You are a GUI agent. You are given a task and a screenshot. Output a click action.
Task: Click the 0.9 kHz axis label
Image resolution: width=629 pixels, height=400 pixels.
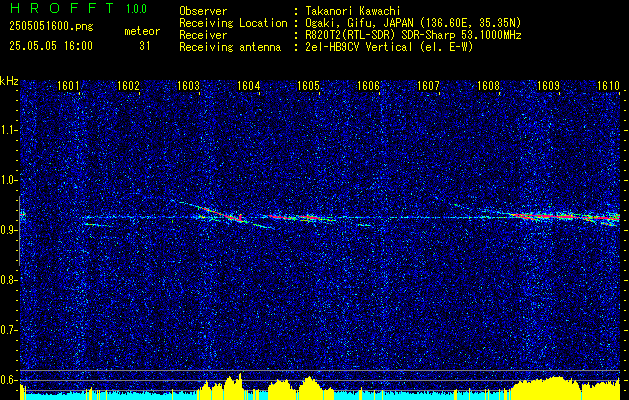coord(8,230)
